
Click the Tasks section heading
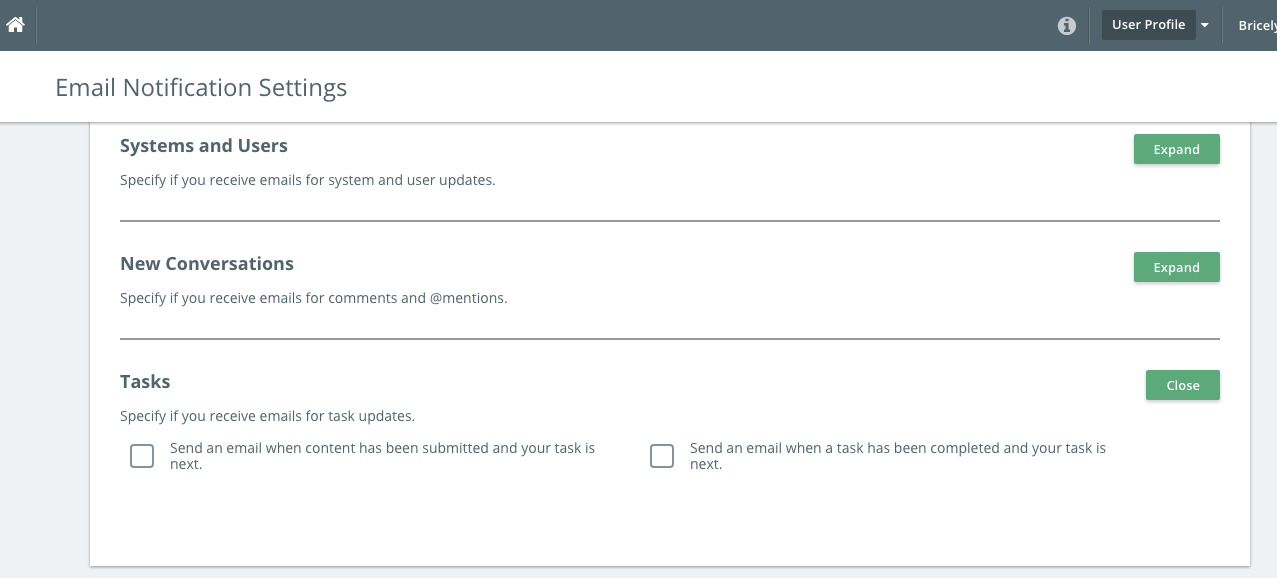[x=145, y=382]
